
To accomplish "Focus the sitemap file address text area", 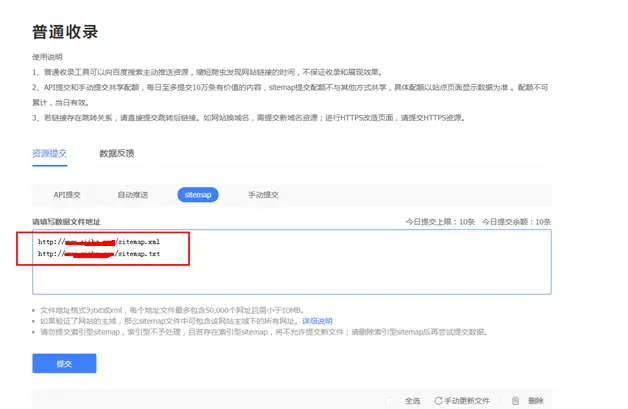I will pyautogui.click(x=292, y=262).
